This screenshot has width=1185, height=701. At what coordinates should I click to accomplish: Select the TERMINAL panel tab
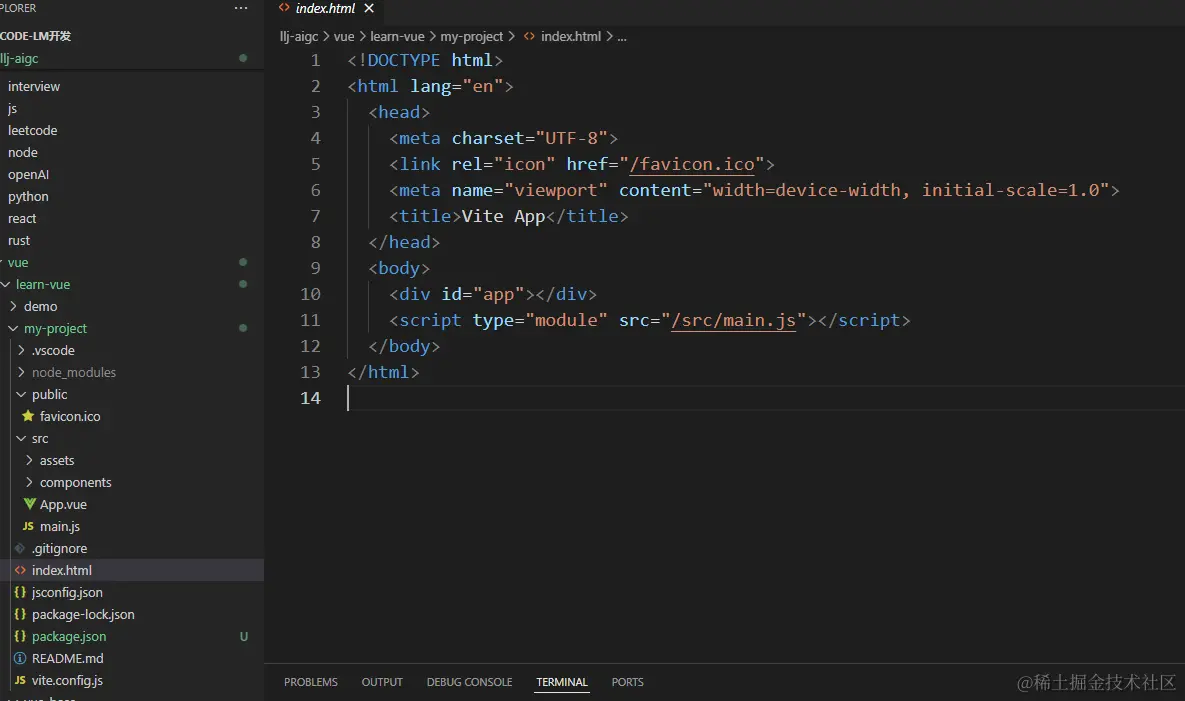[562, 682]
